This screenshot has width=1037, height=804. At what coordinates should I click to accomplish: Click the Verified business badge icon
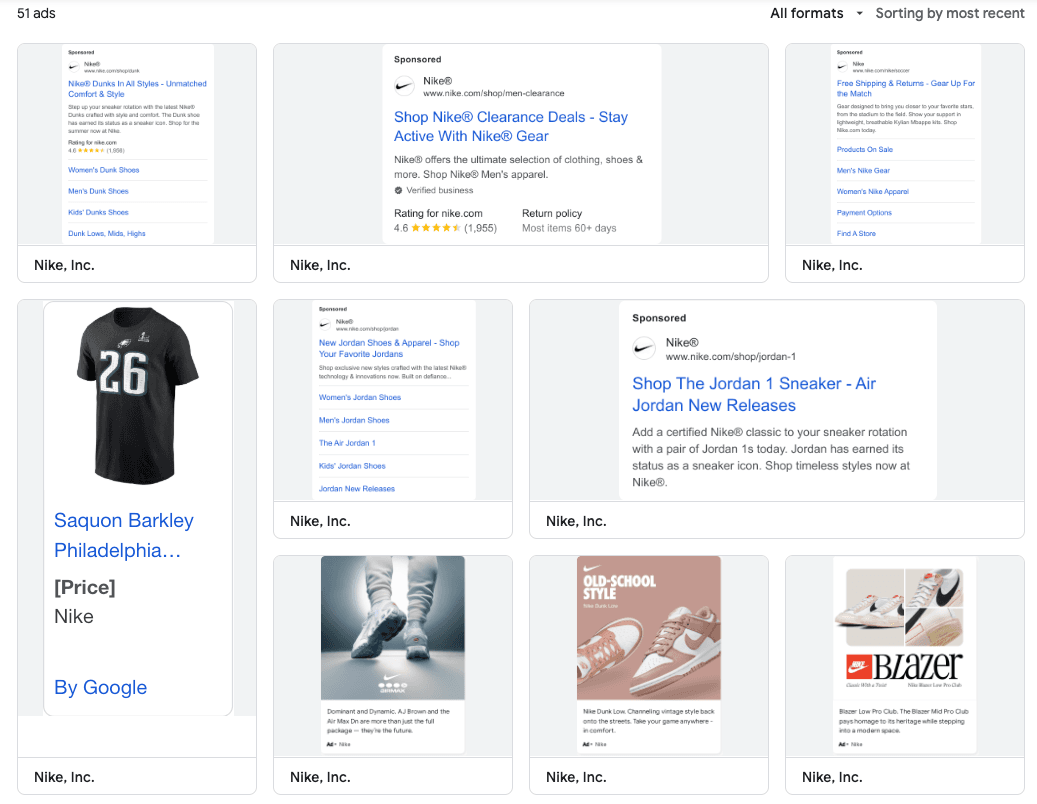398,190
